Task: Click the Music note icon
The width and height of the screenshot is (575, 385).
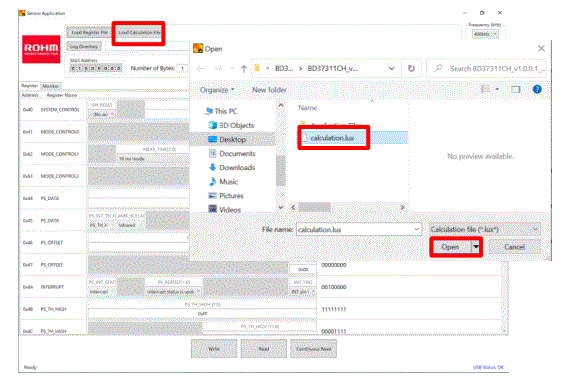Action: [213, 182]
